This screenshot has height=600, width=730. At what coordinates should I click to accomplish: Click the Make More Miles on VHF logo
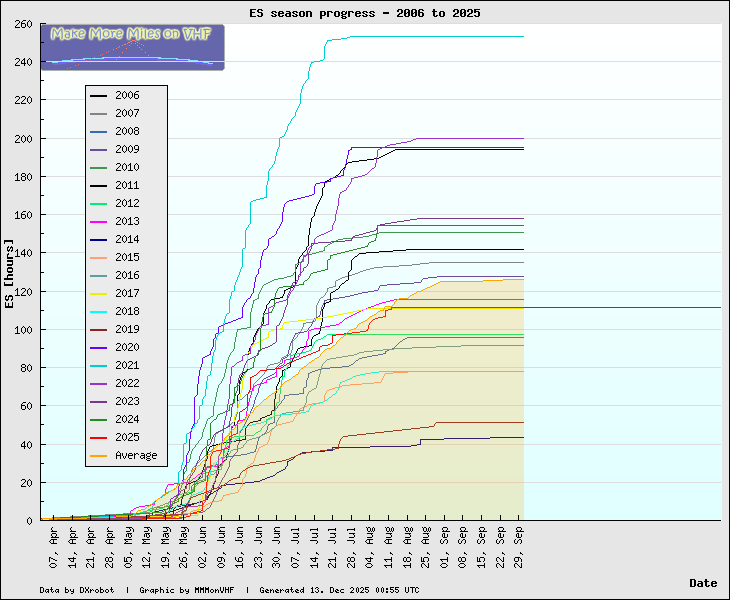pyautogui.click(x=132, y=47)
